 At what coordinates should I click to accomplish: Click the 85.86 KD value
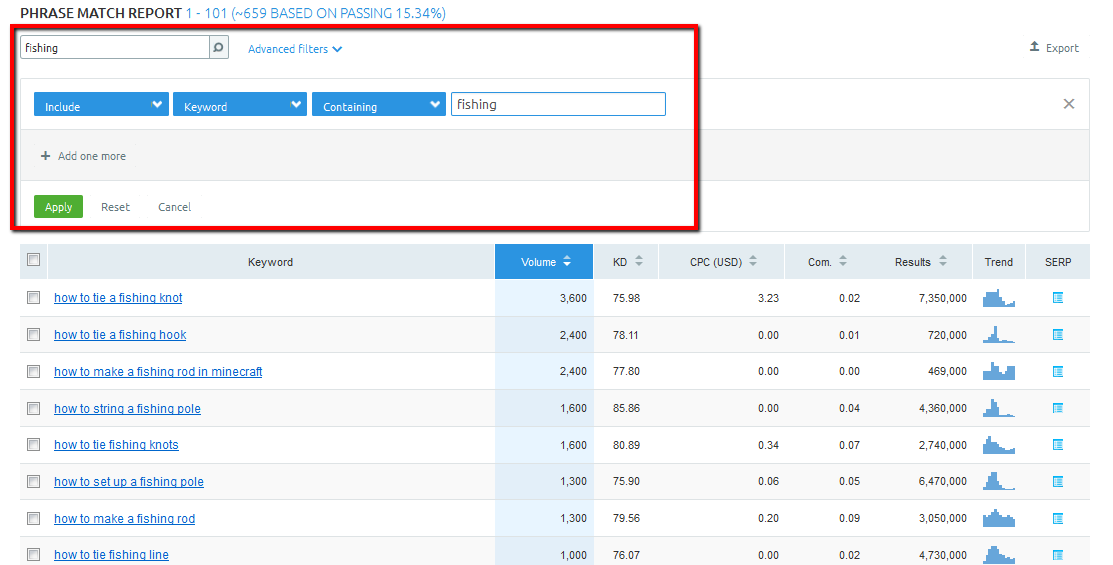pyautogui.click(x=626, y=408)
